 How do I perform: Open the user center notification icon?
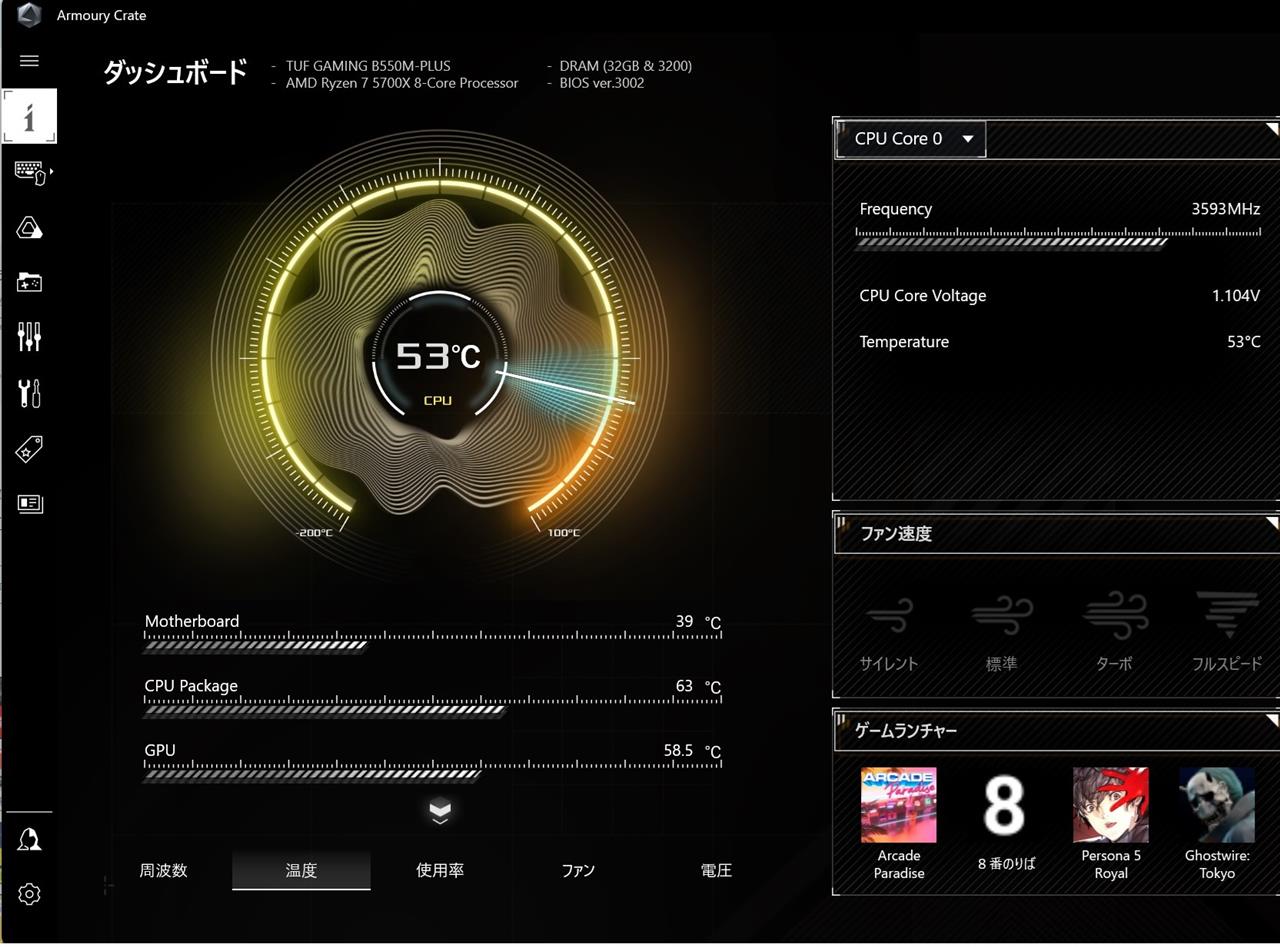[29, 840]
